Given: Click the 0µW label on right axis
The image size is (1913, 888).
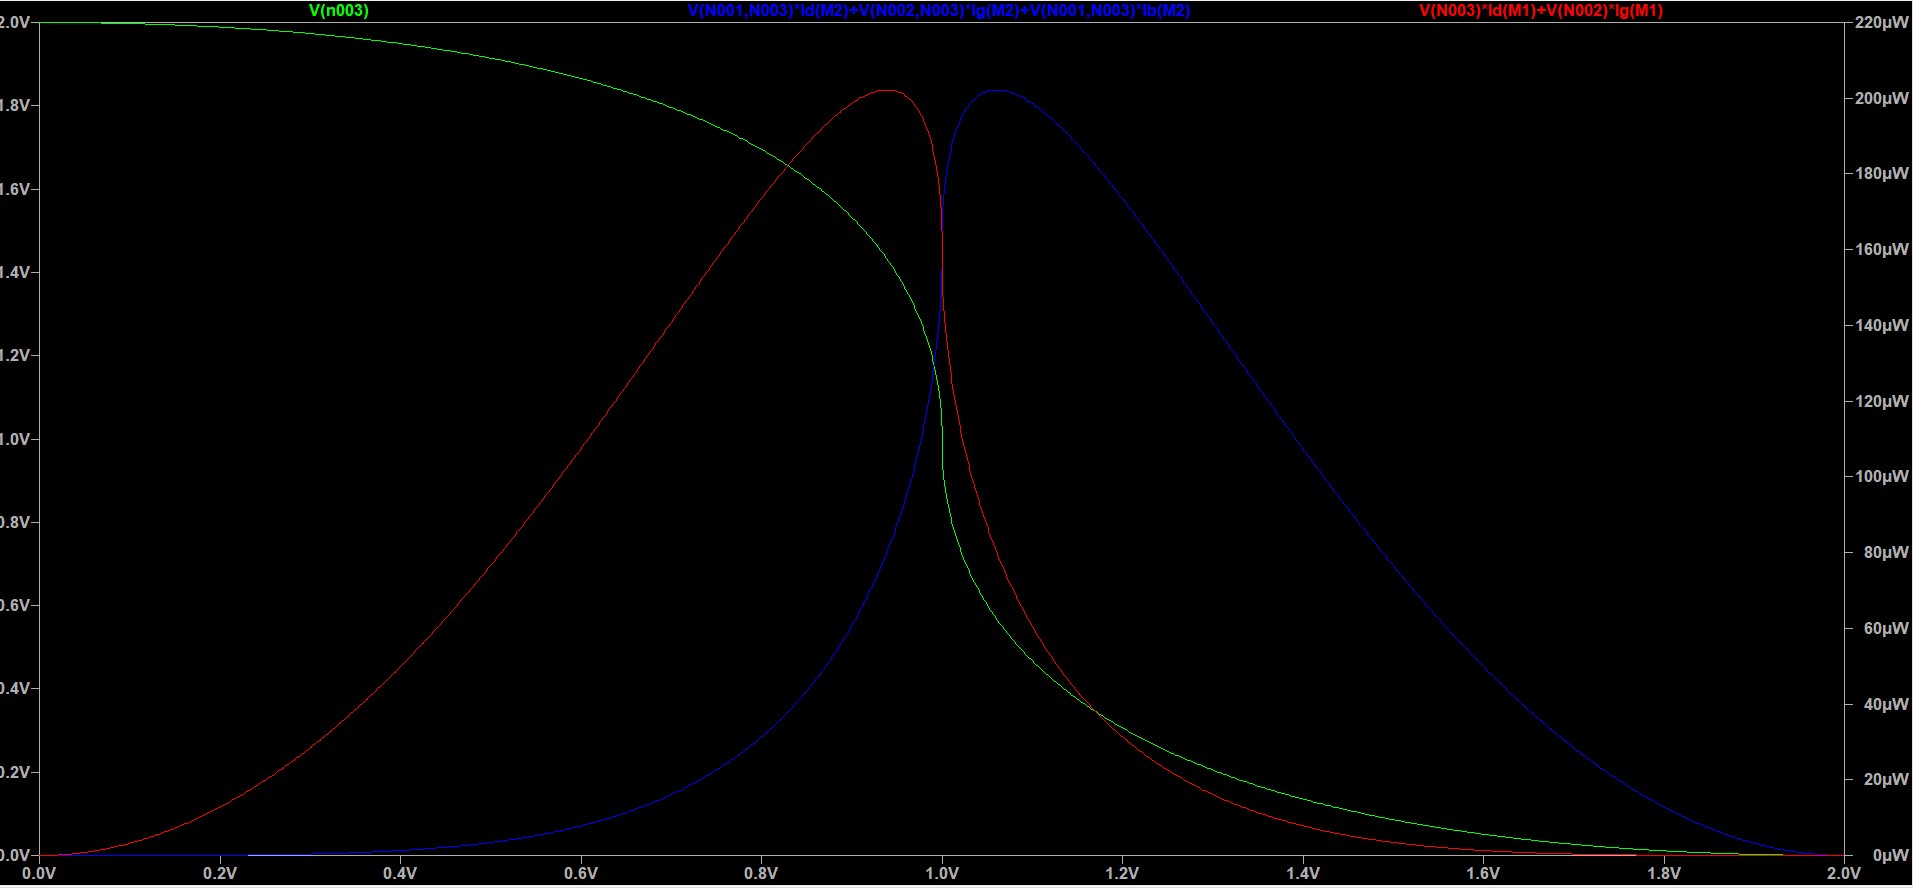Looking at the screenshot, I should tap(1890, 855).
